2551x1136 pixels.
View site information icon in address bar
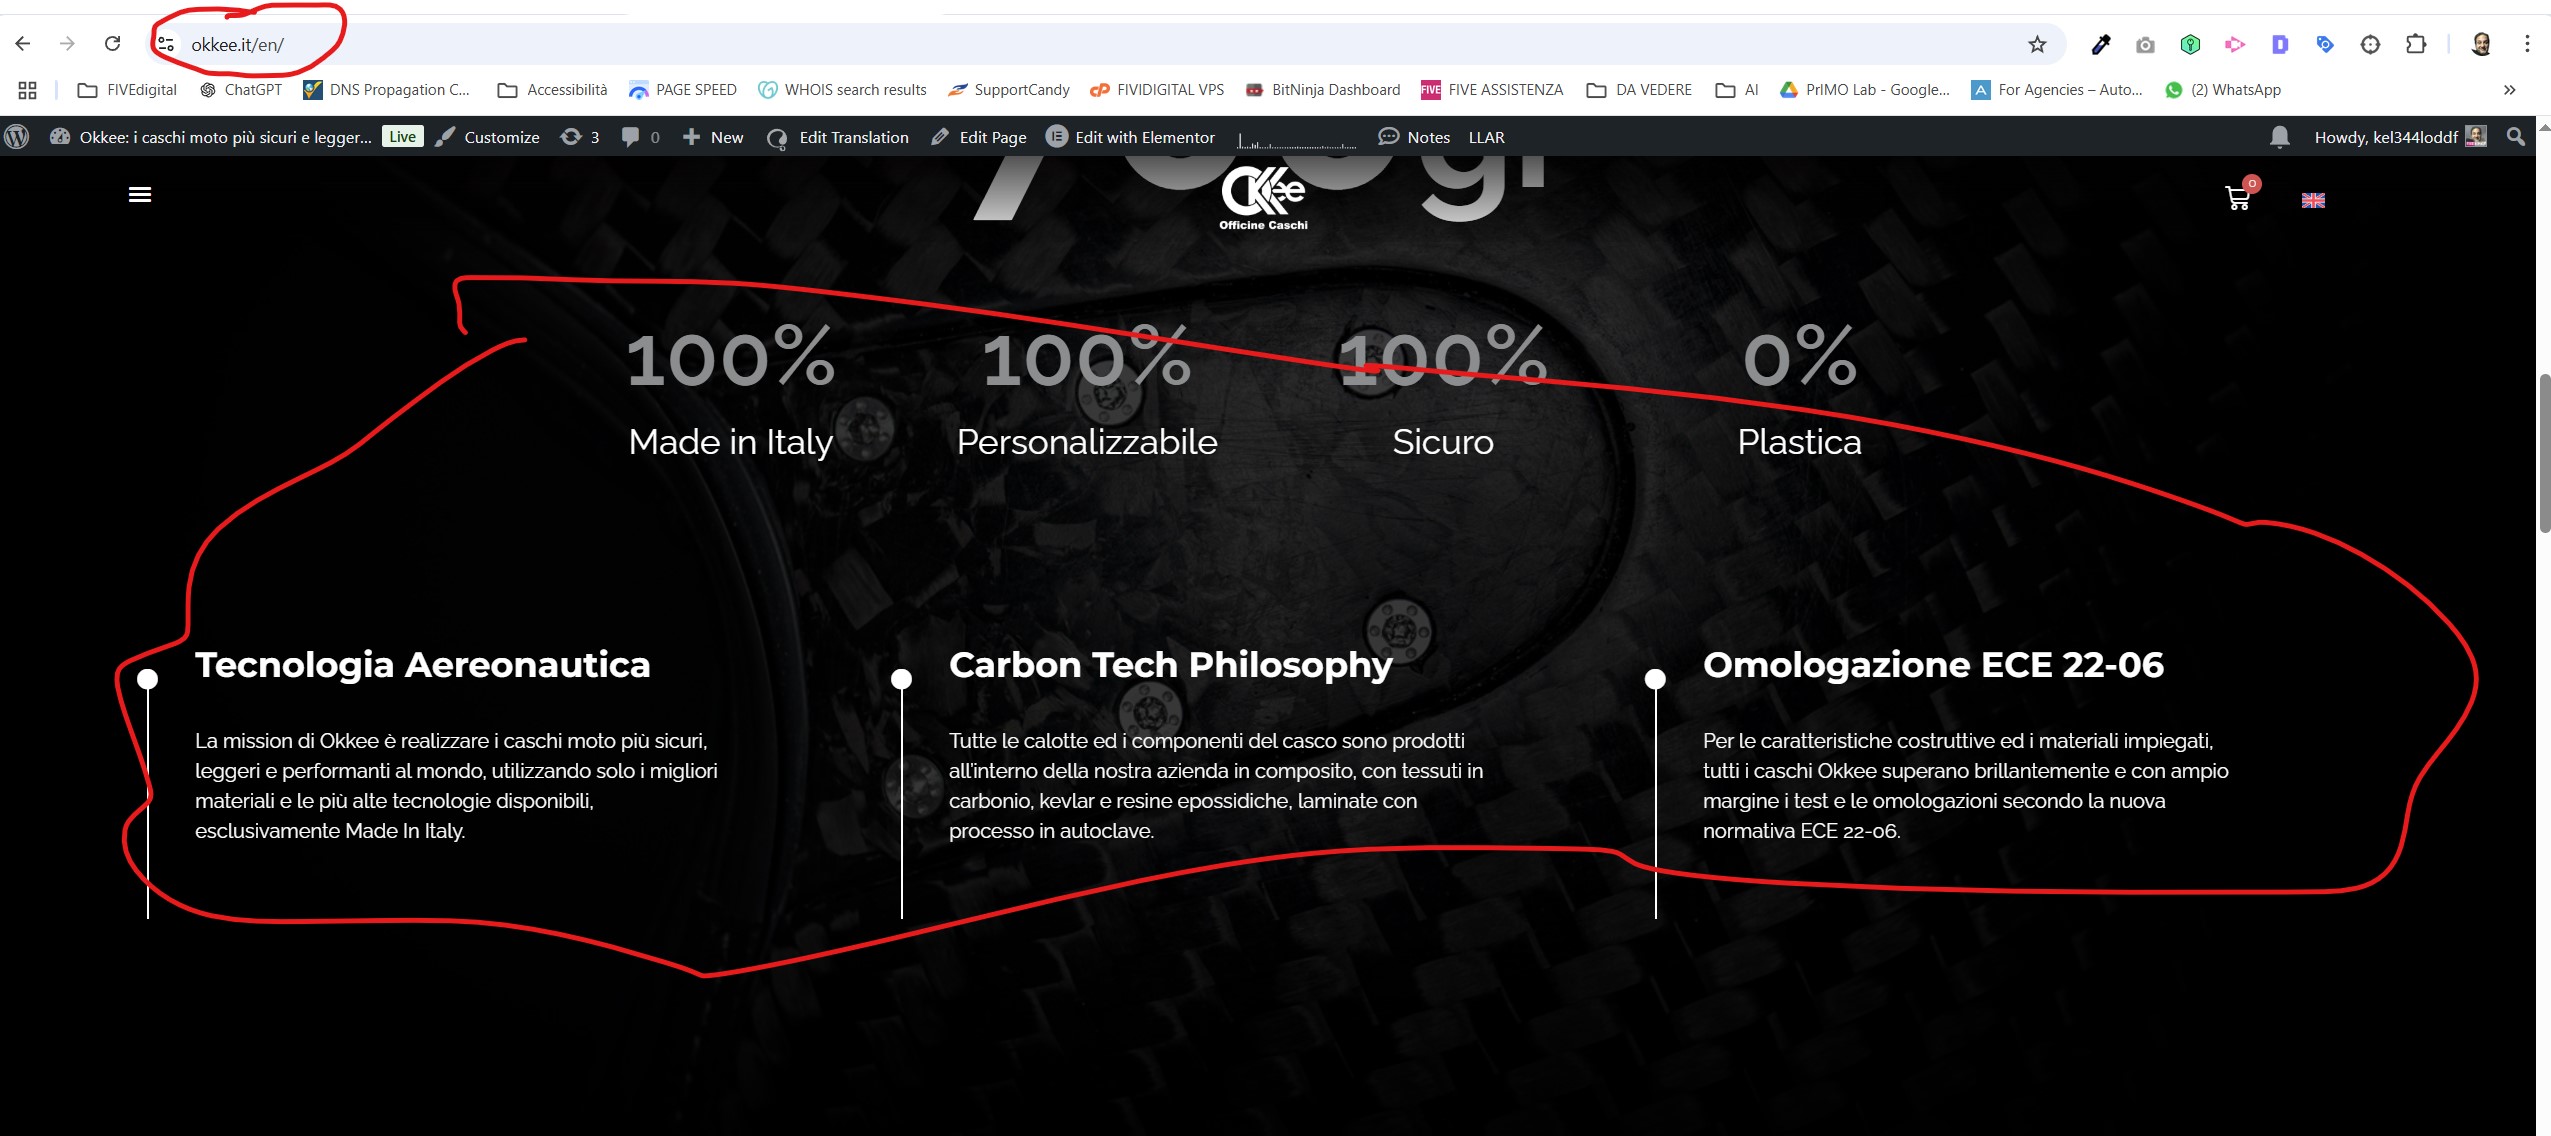coord(166,44)
